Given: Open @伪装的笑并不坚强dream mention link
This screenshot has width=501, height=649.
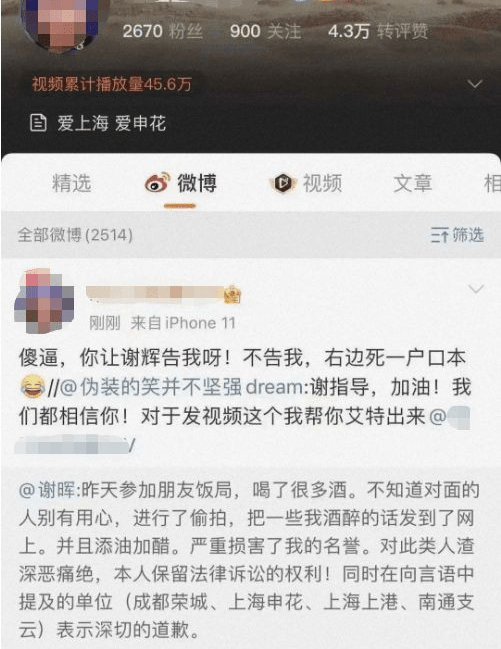Looking at the screenshot, I should click(182, 387).
